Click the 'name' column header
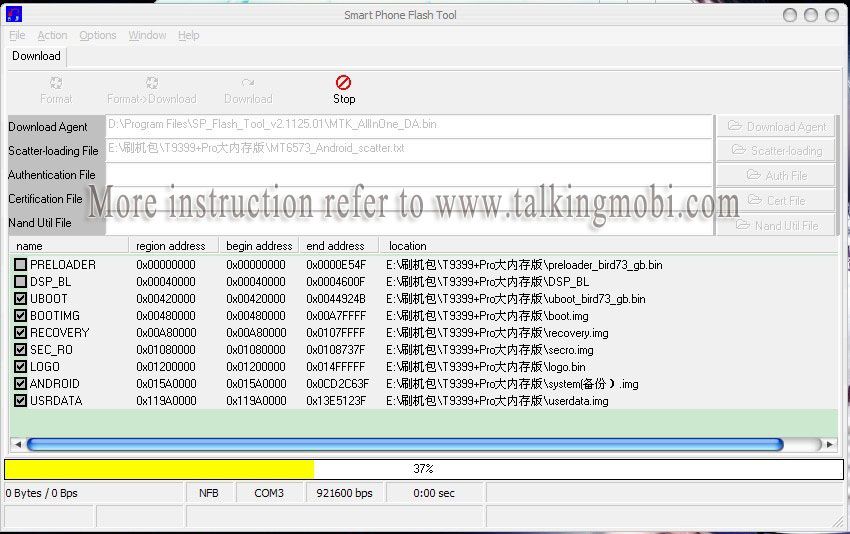The height and width of the screenshot is (534, 850). [x=69, y=246]
